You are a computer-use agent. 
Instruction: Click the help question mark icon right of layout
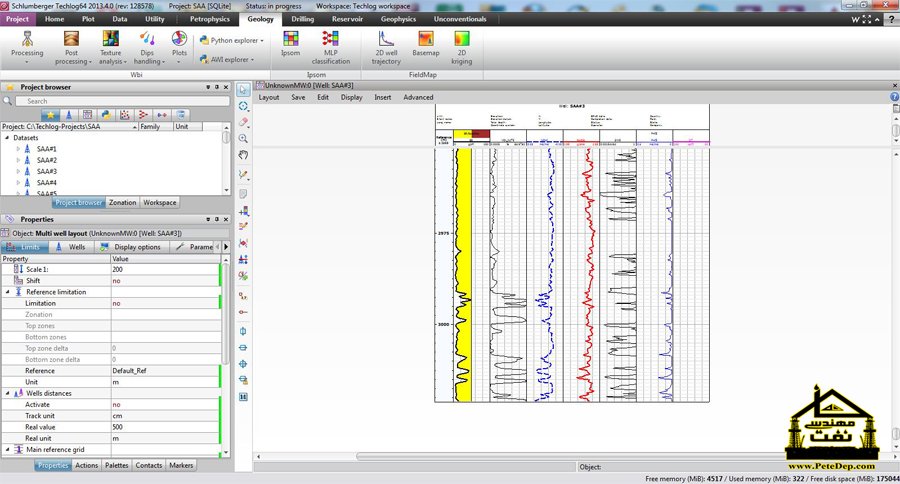coord(895,97)
